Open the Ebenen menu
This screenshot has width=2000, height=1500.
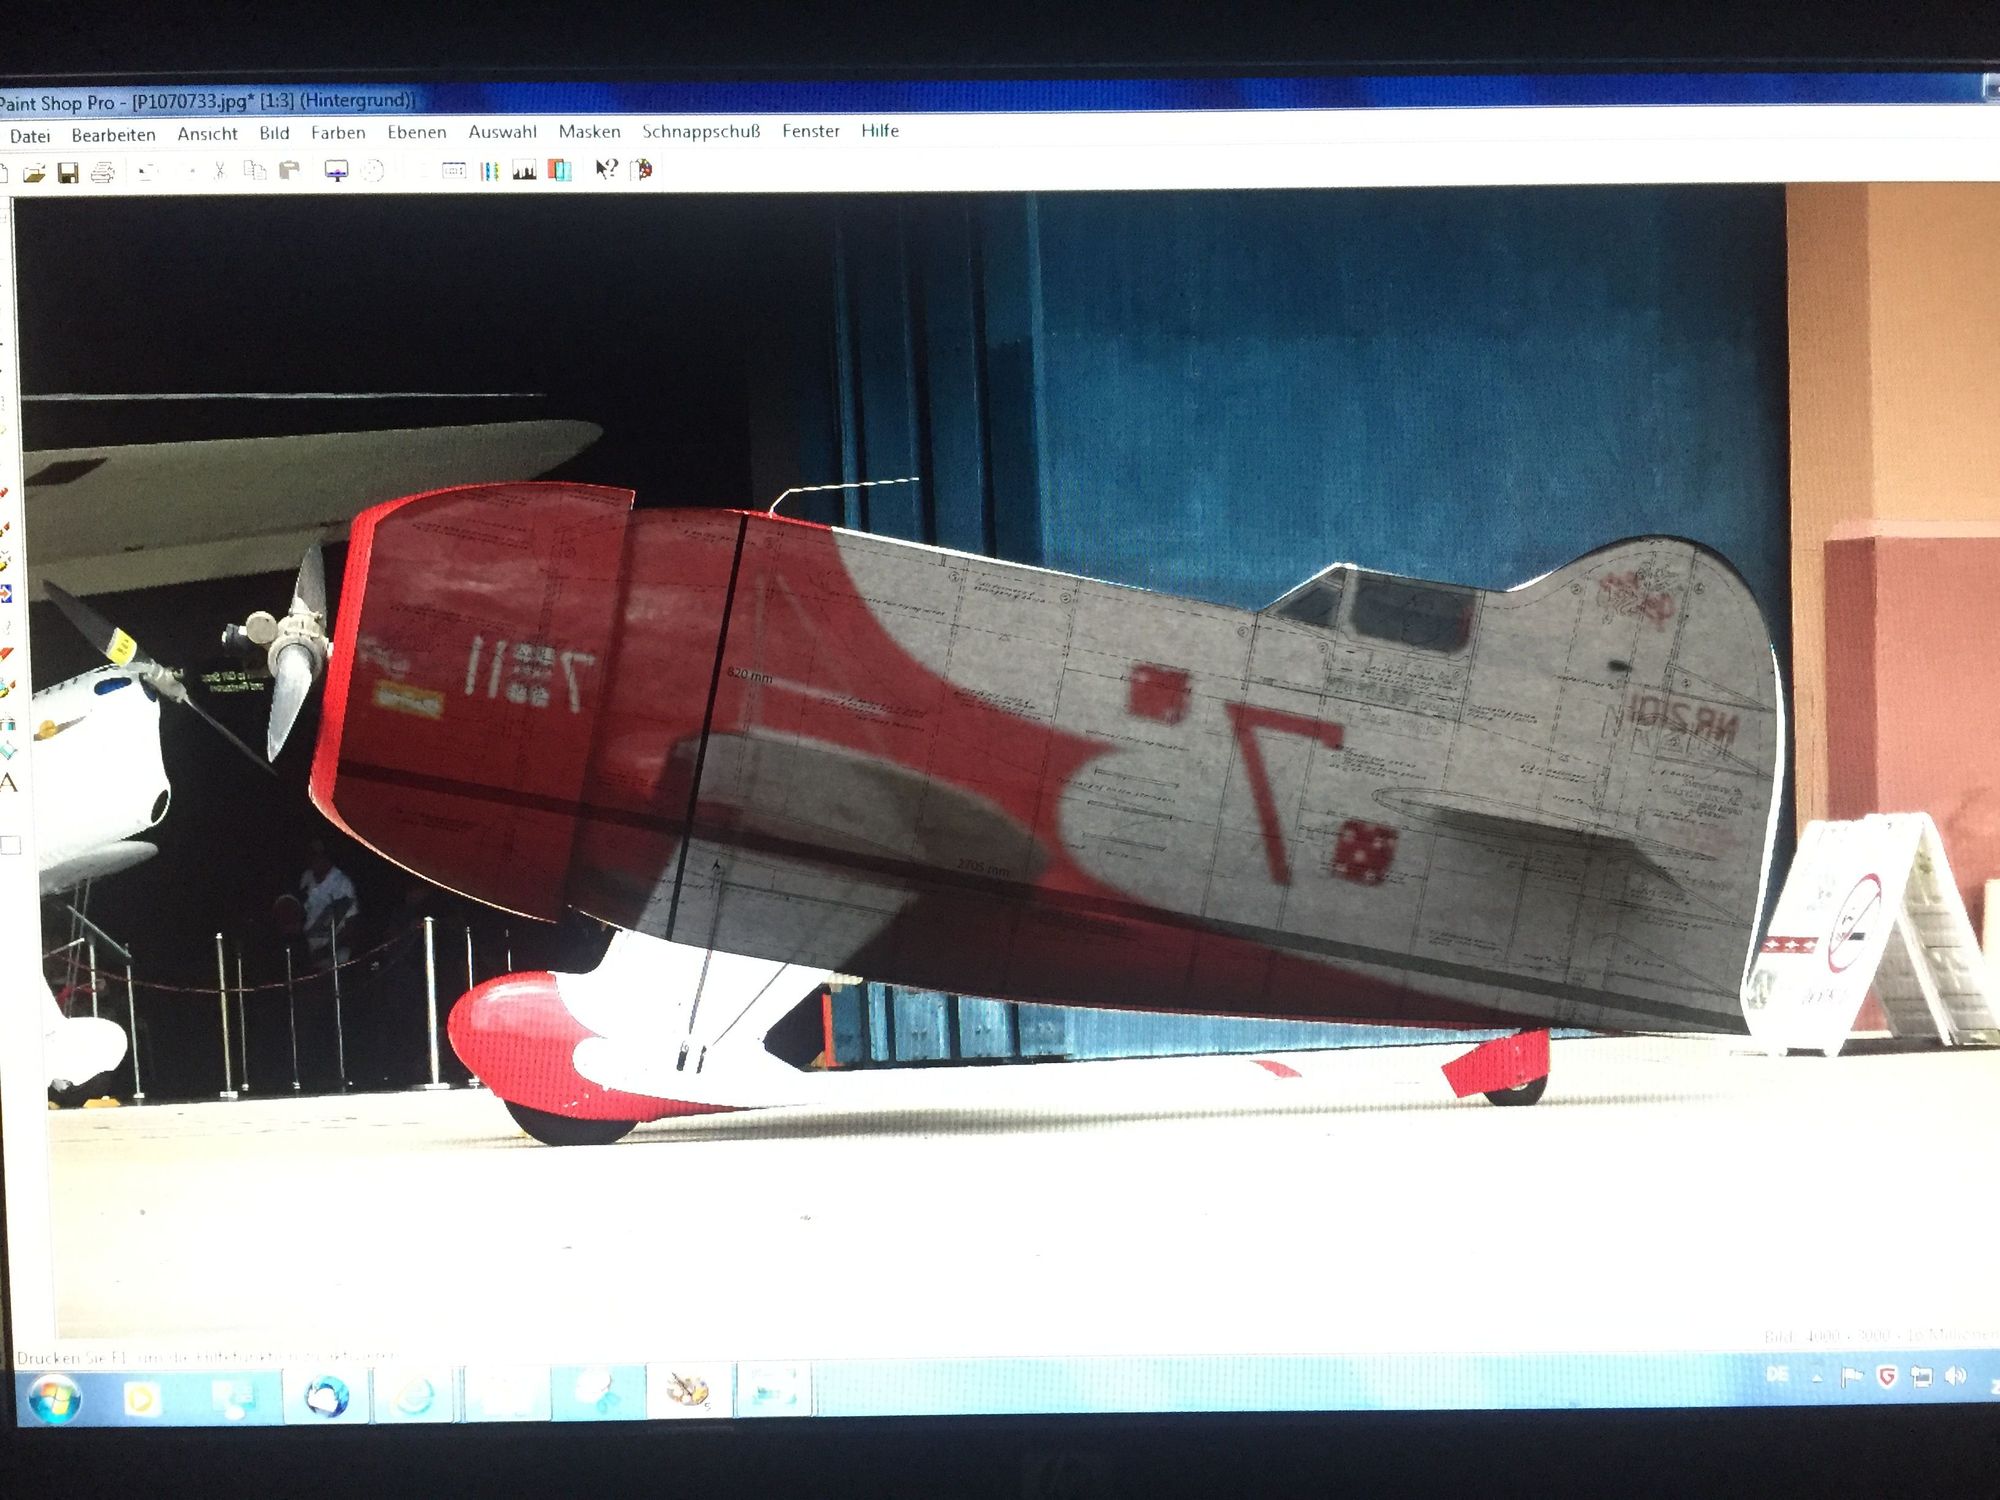point(416,132)
